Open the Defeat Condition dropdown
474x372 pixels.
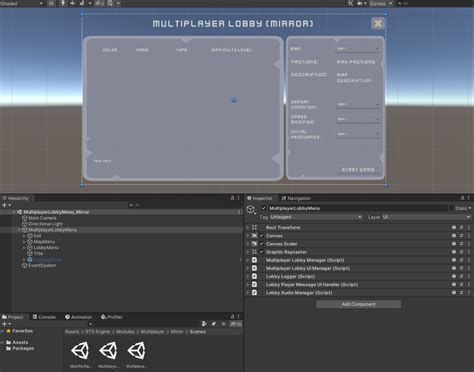tap(358, 104)
